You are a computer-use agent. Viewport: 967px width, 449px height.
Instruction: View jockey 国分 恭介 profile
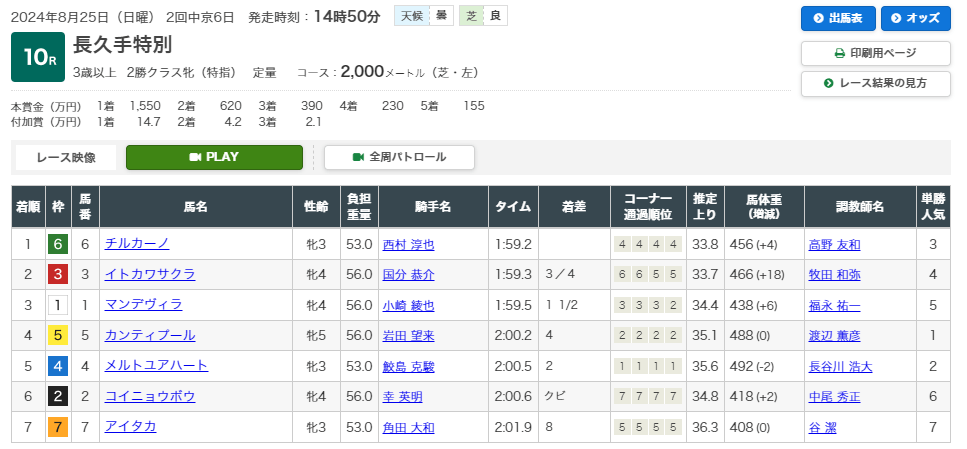tap(408, 274)
